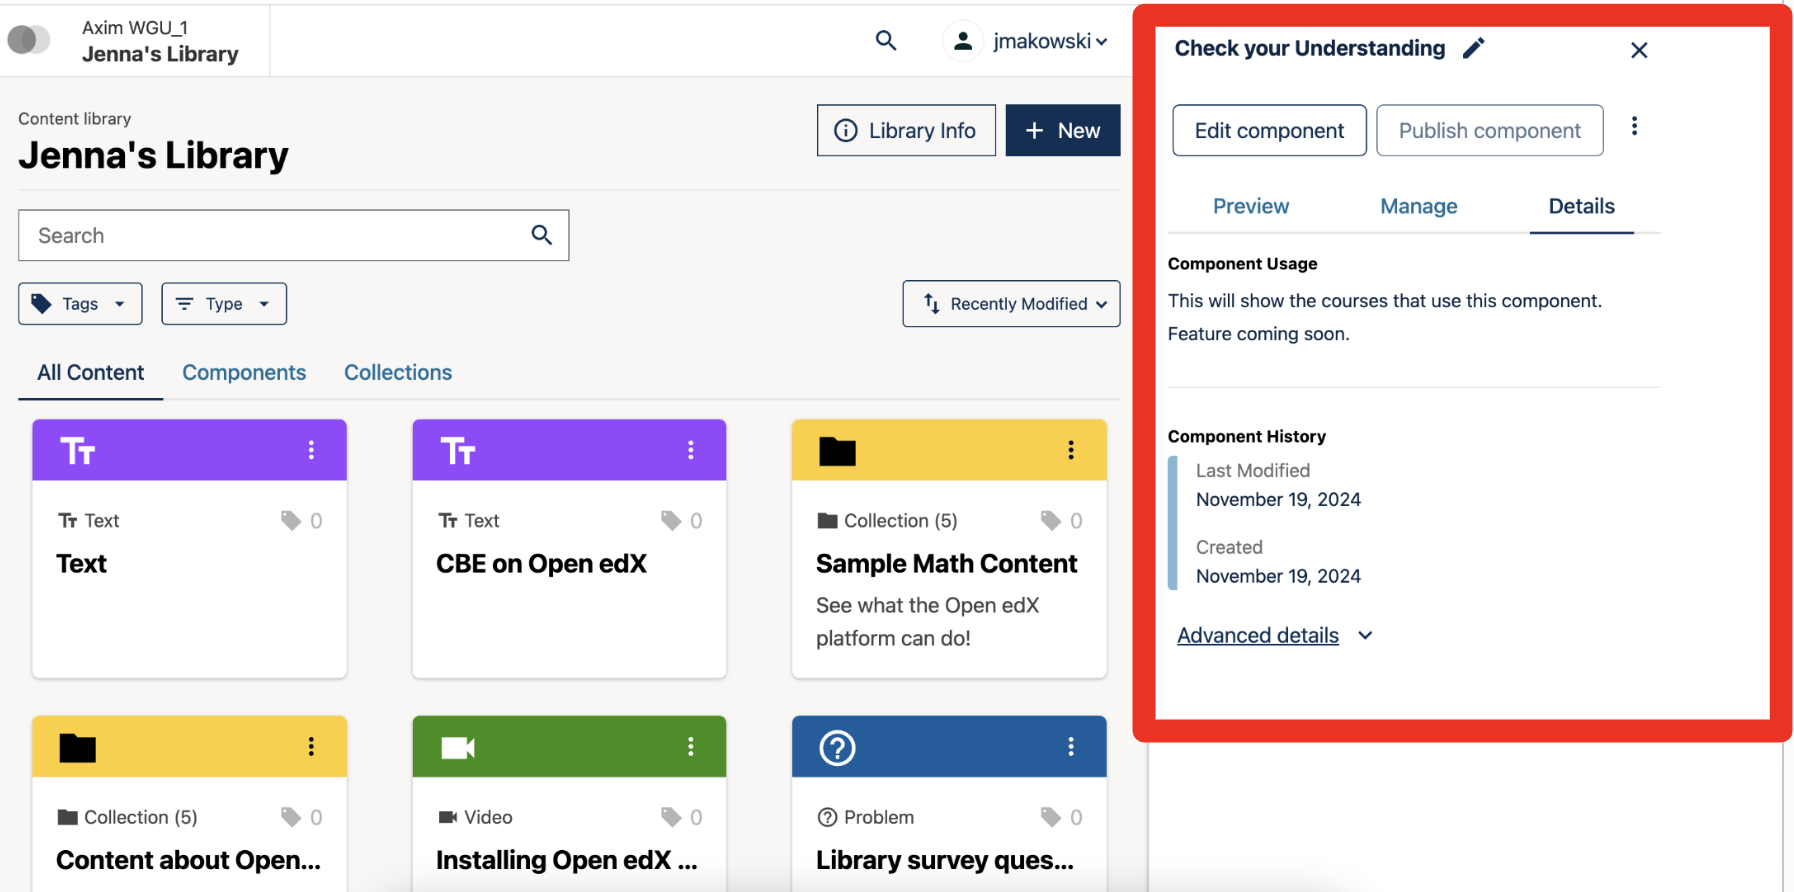Open three-dot menu on Library survey problem card
The width and height of the screenshot is (1794, 892).
tap(1070, 747)
